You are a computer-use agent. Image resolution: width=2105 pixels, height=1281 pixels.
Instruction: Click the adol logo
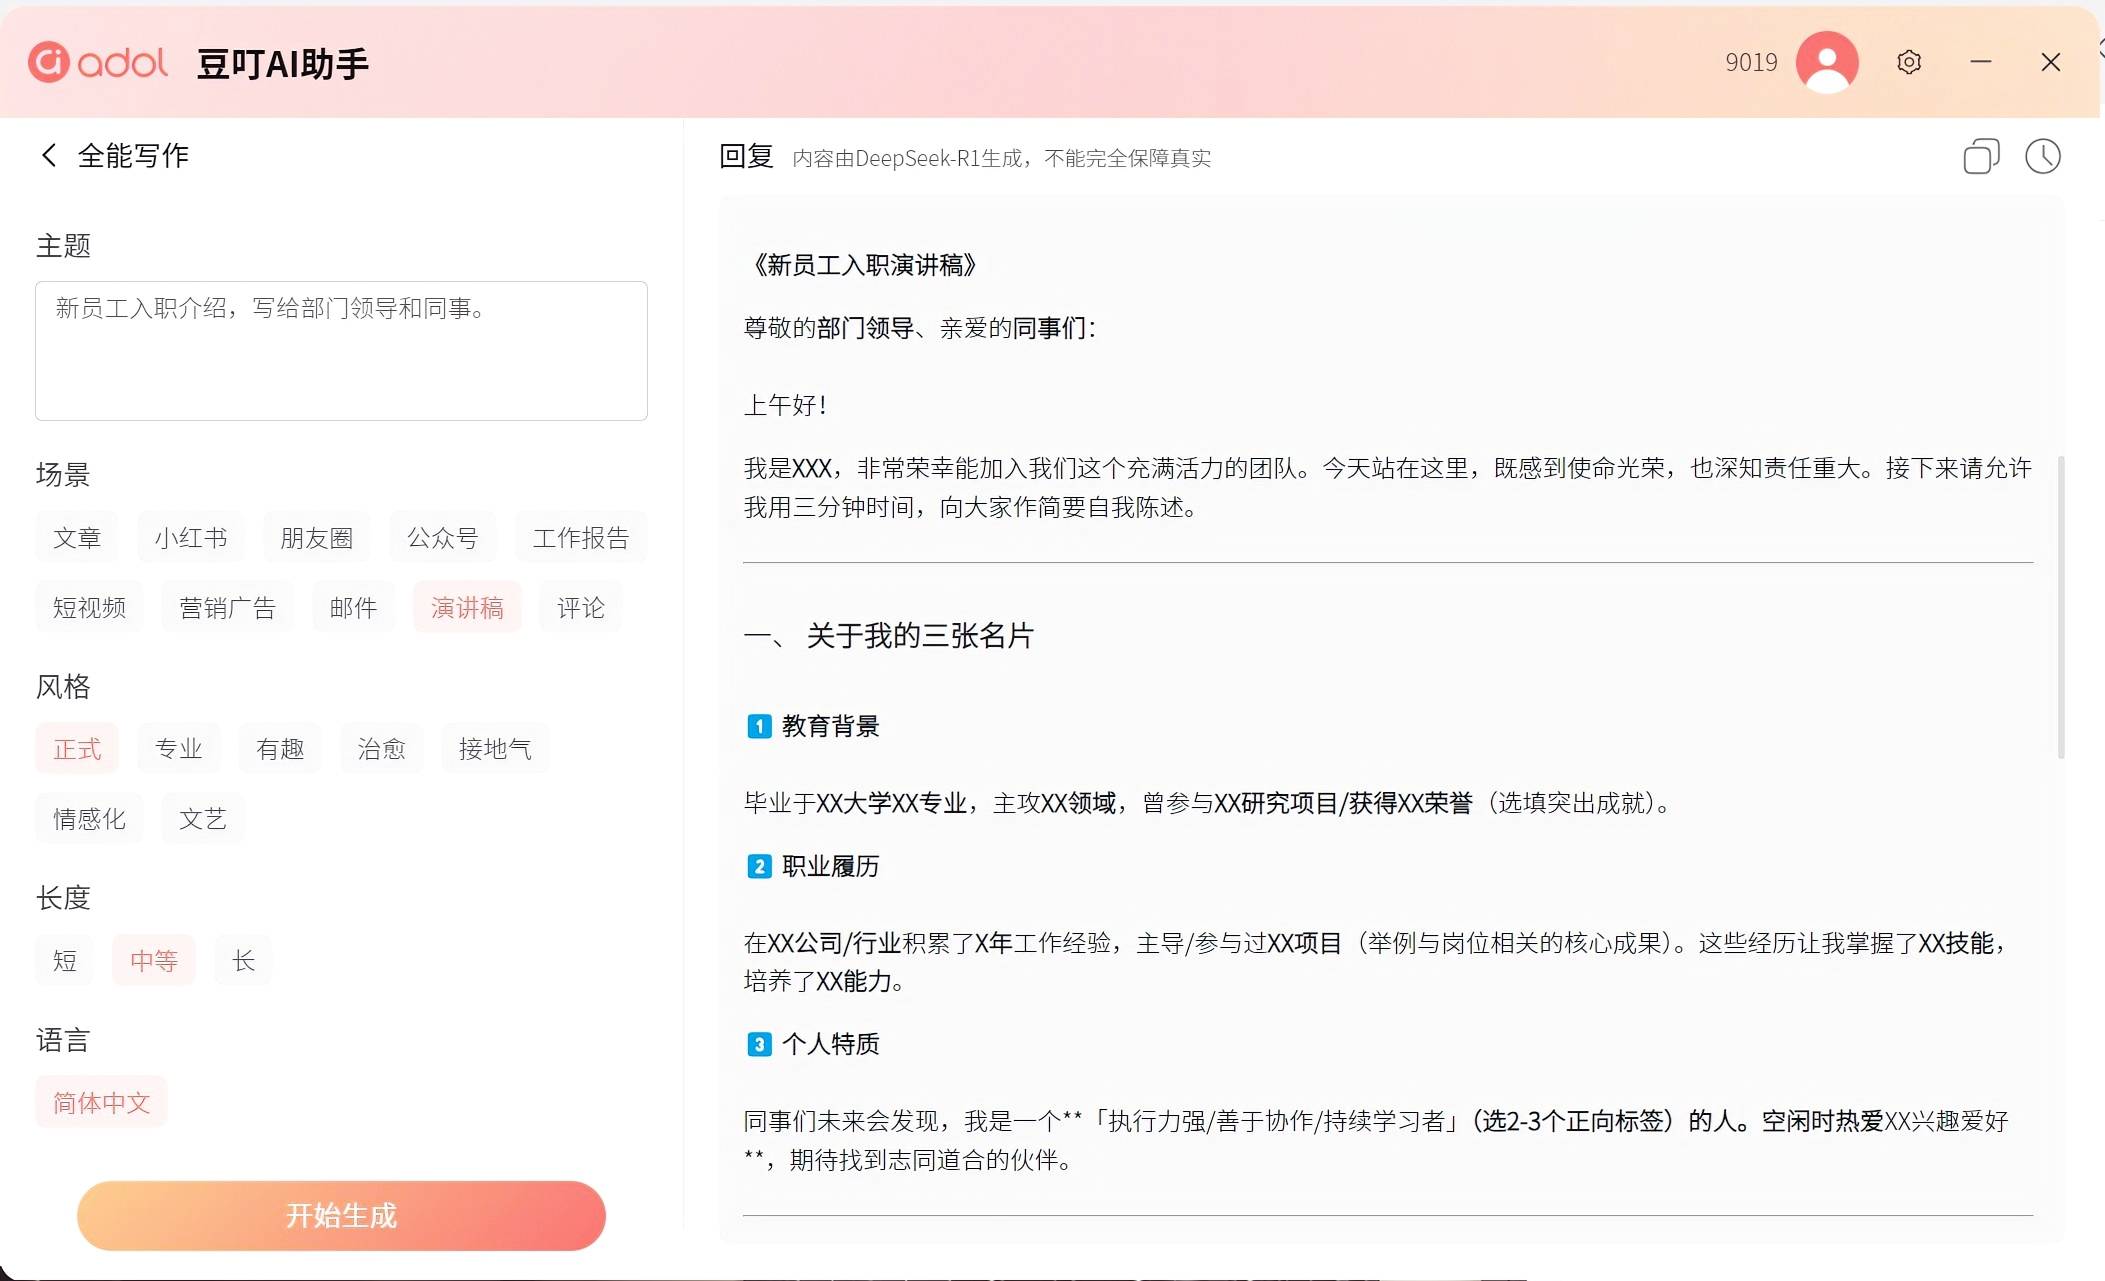[x=97, y=62]
